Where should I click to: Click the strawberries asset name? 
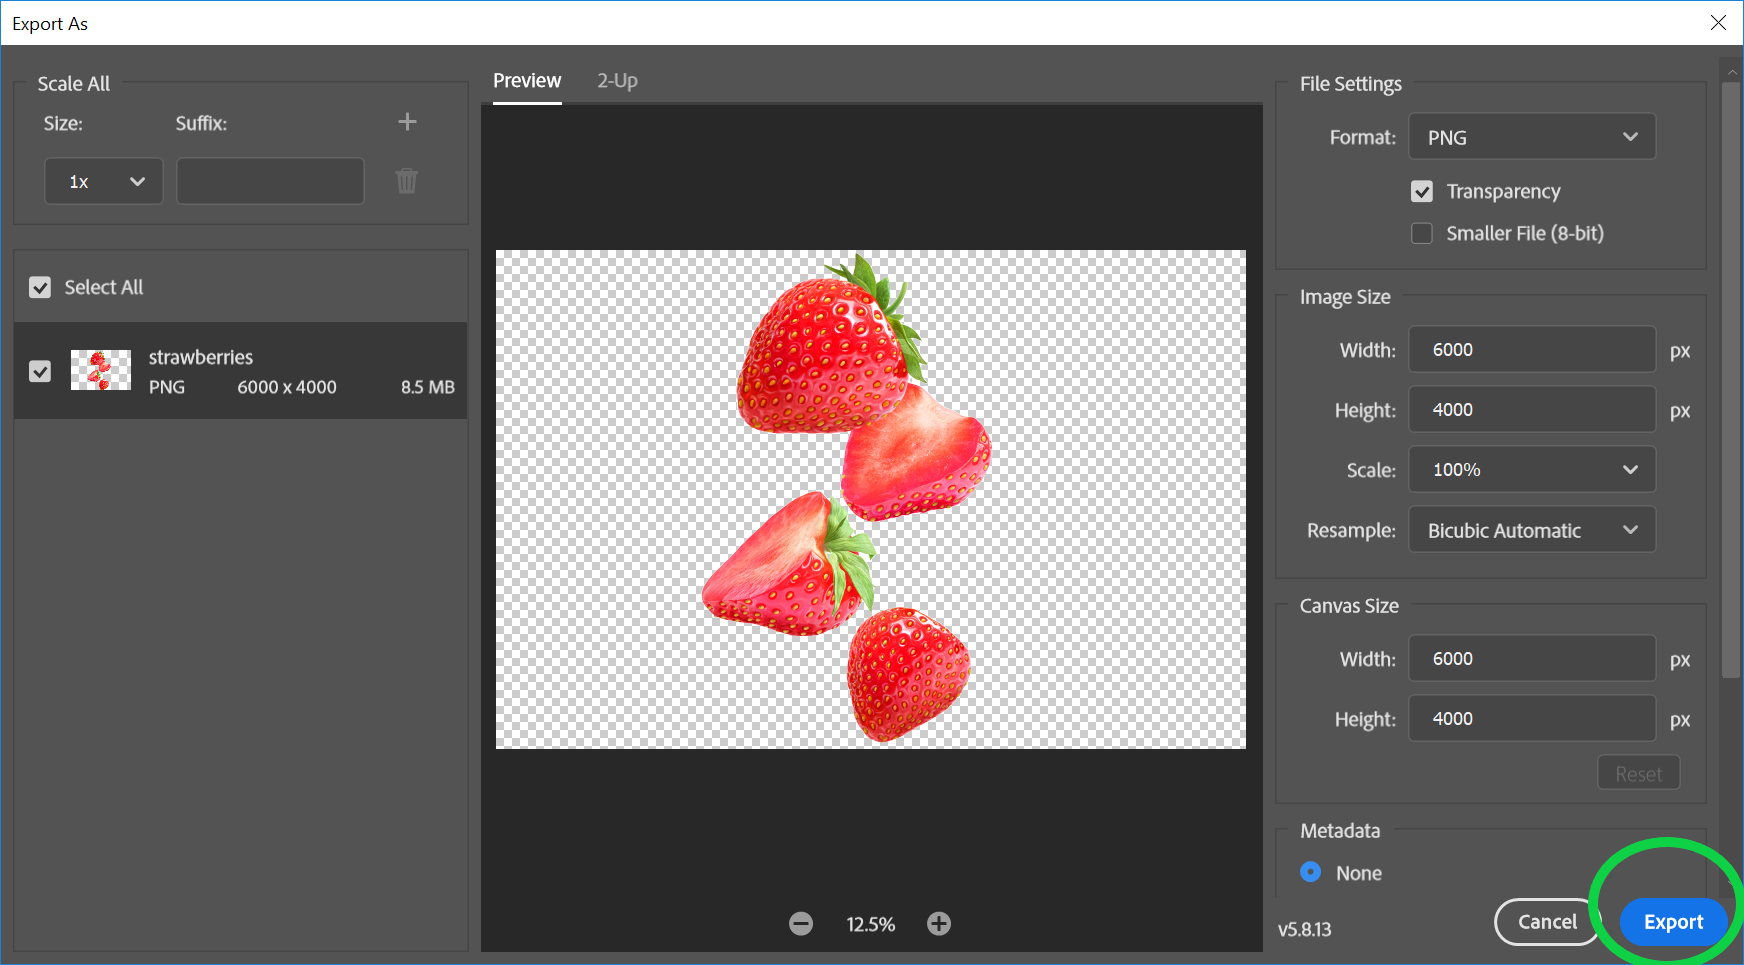click(201, 357)
